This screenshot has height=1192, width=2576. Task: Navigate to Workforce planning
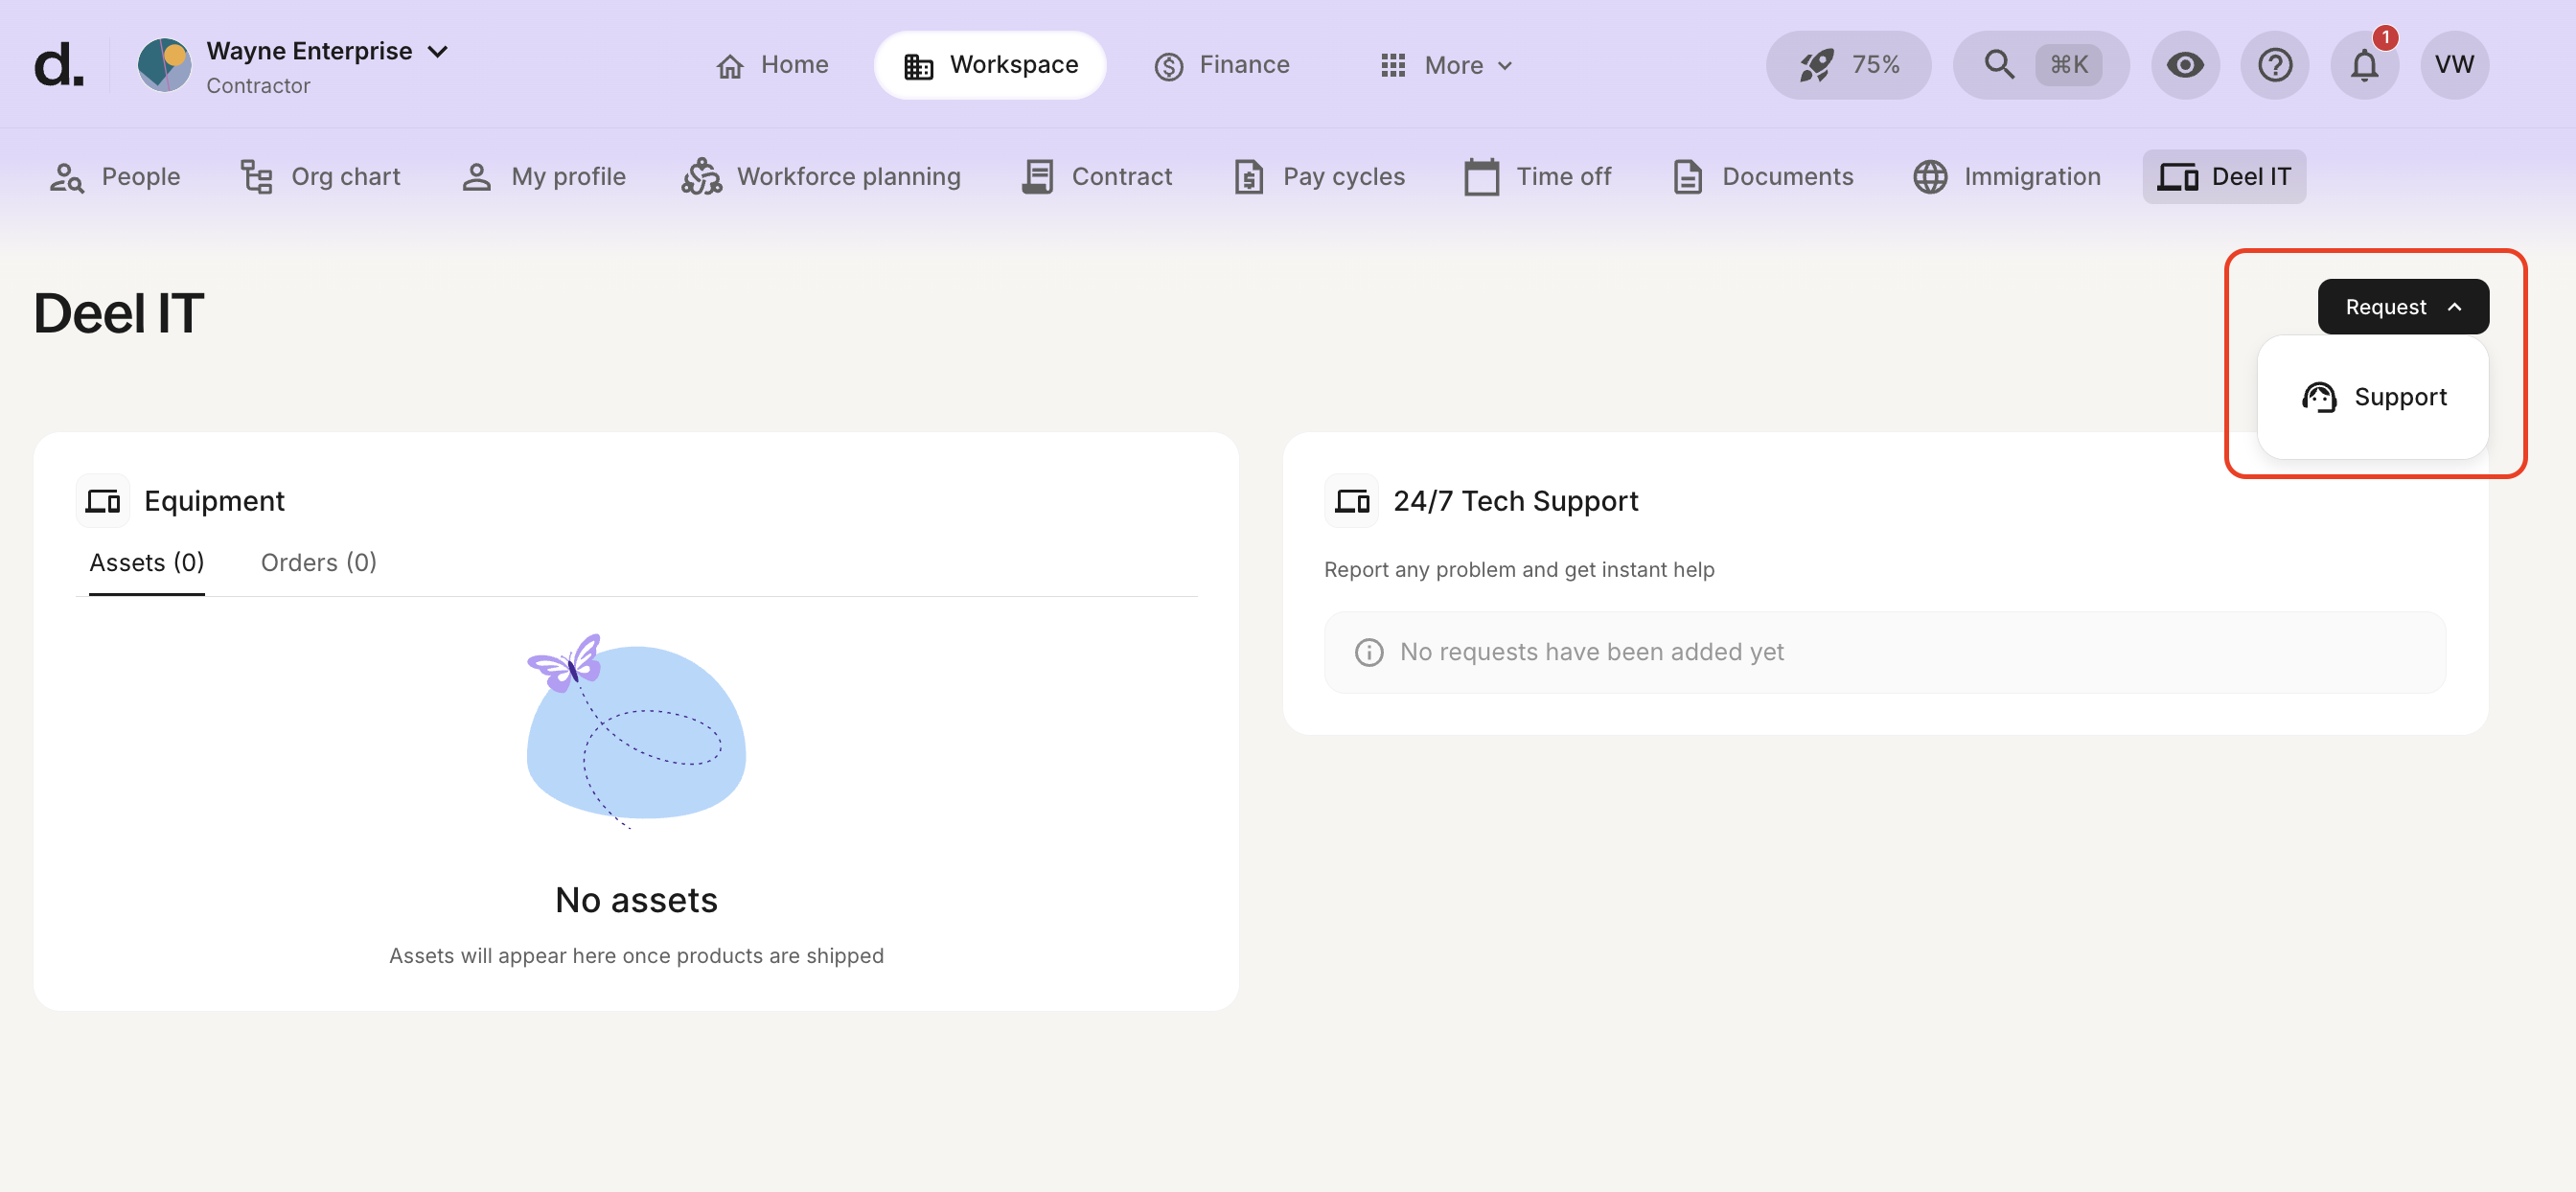point(821,177)
